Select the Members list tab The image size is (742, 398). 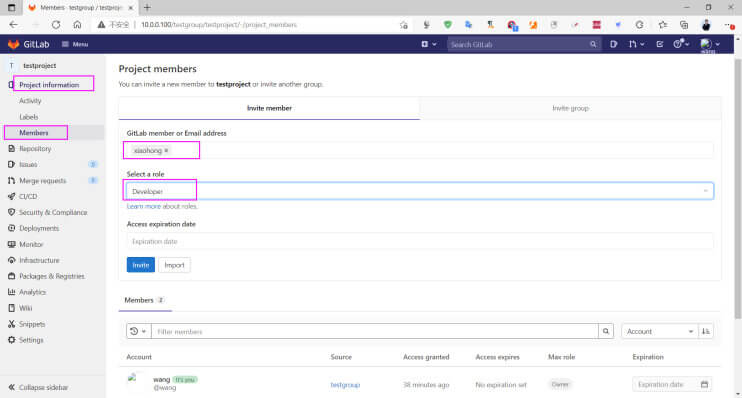144,300
